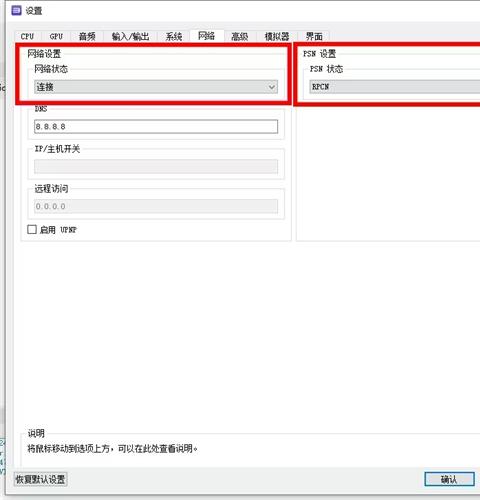Switch to the GPU tab
Image resolution: width=480 pixels, height=500 pixels.
pos(56,36)
